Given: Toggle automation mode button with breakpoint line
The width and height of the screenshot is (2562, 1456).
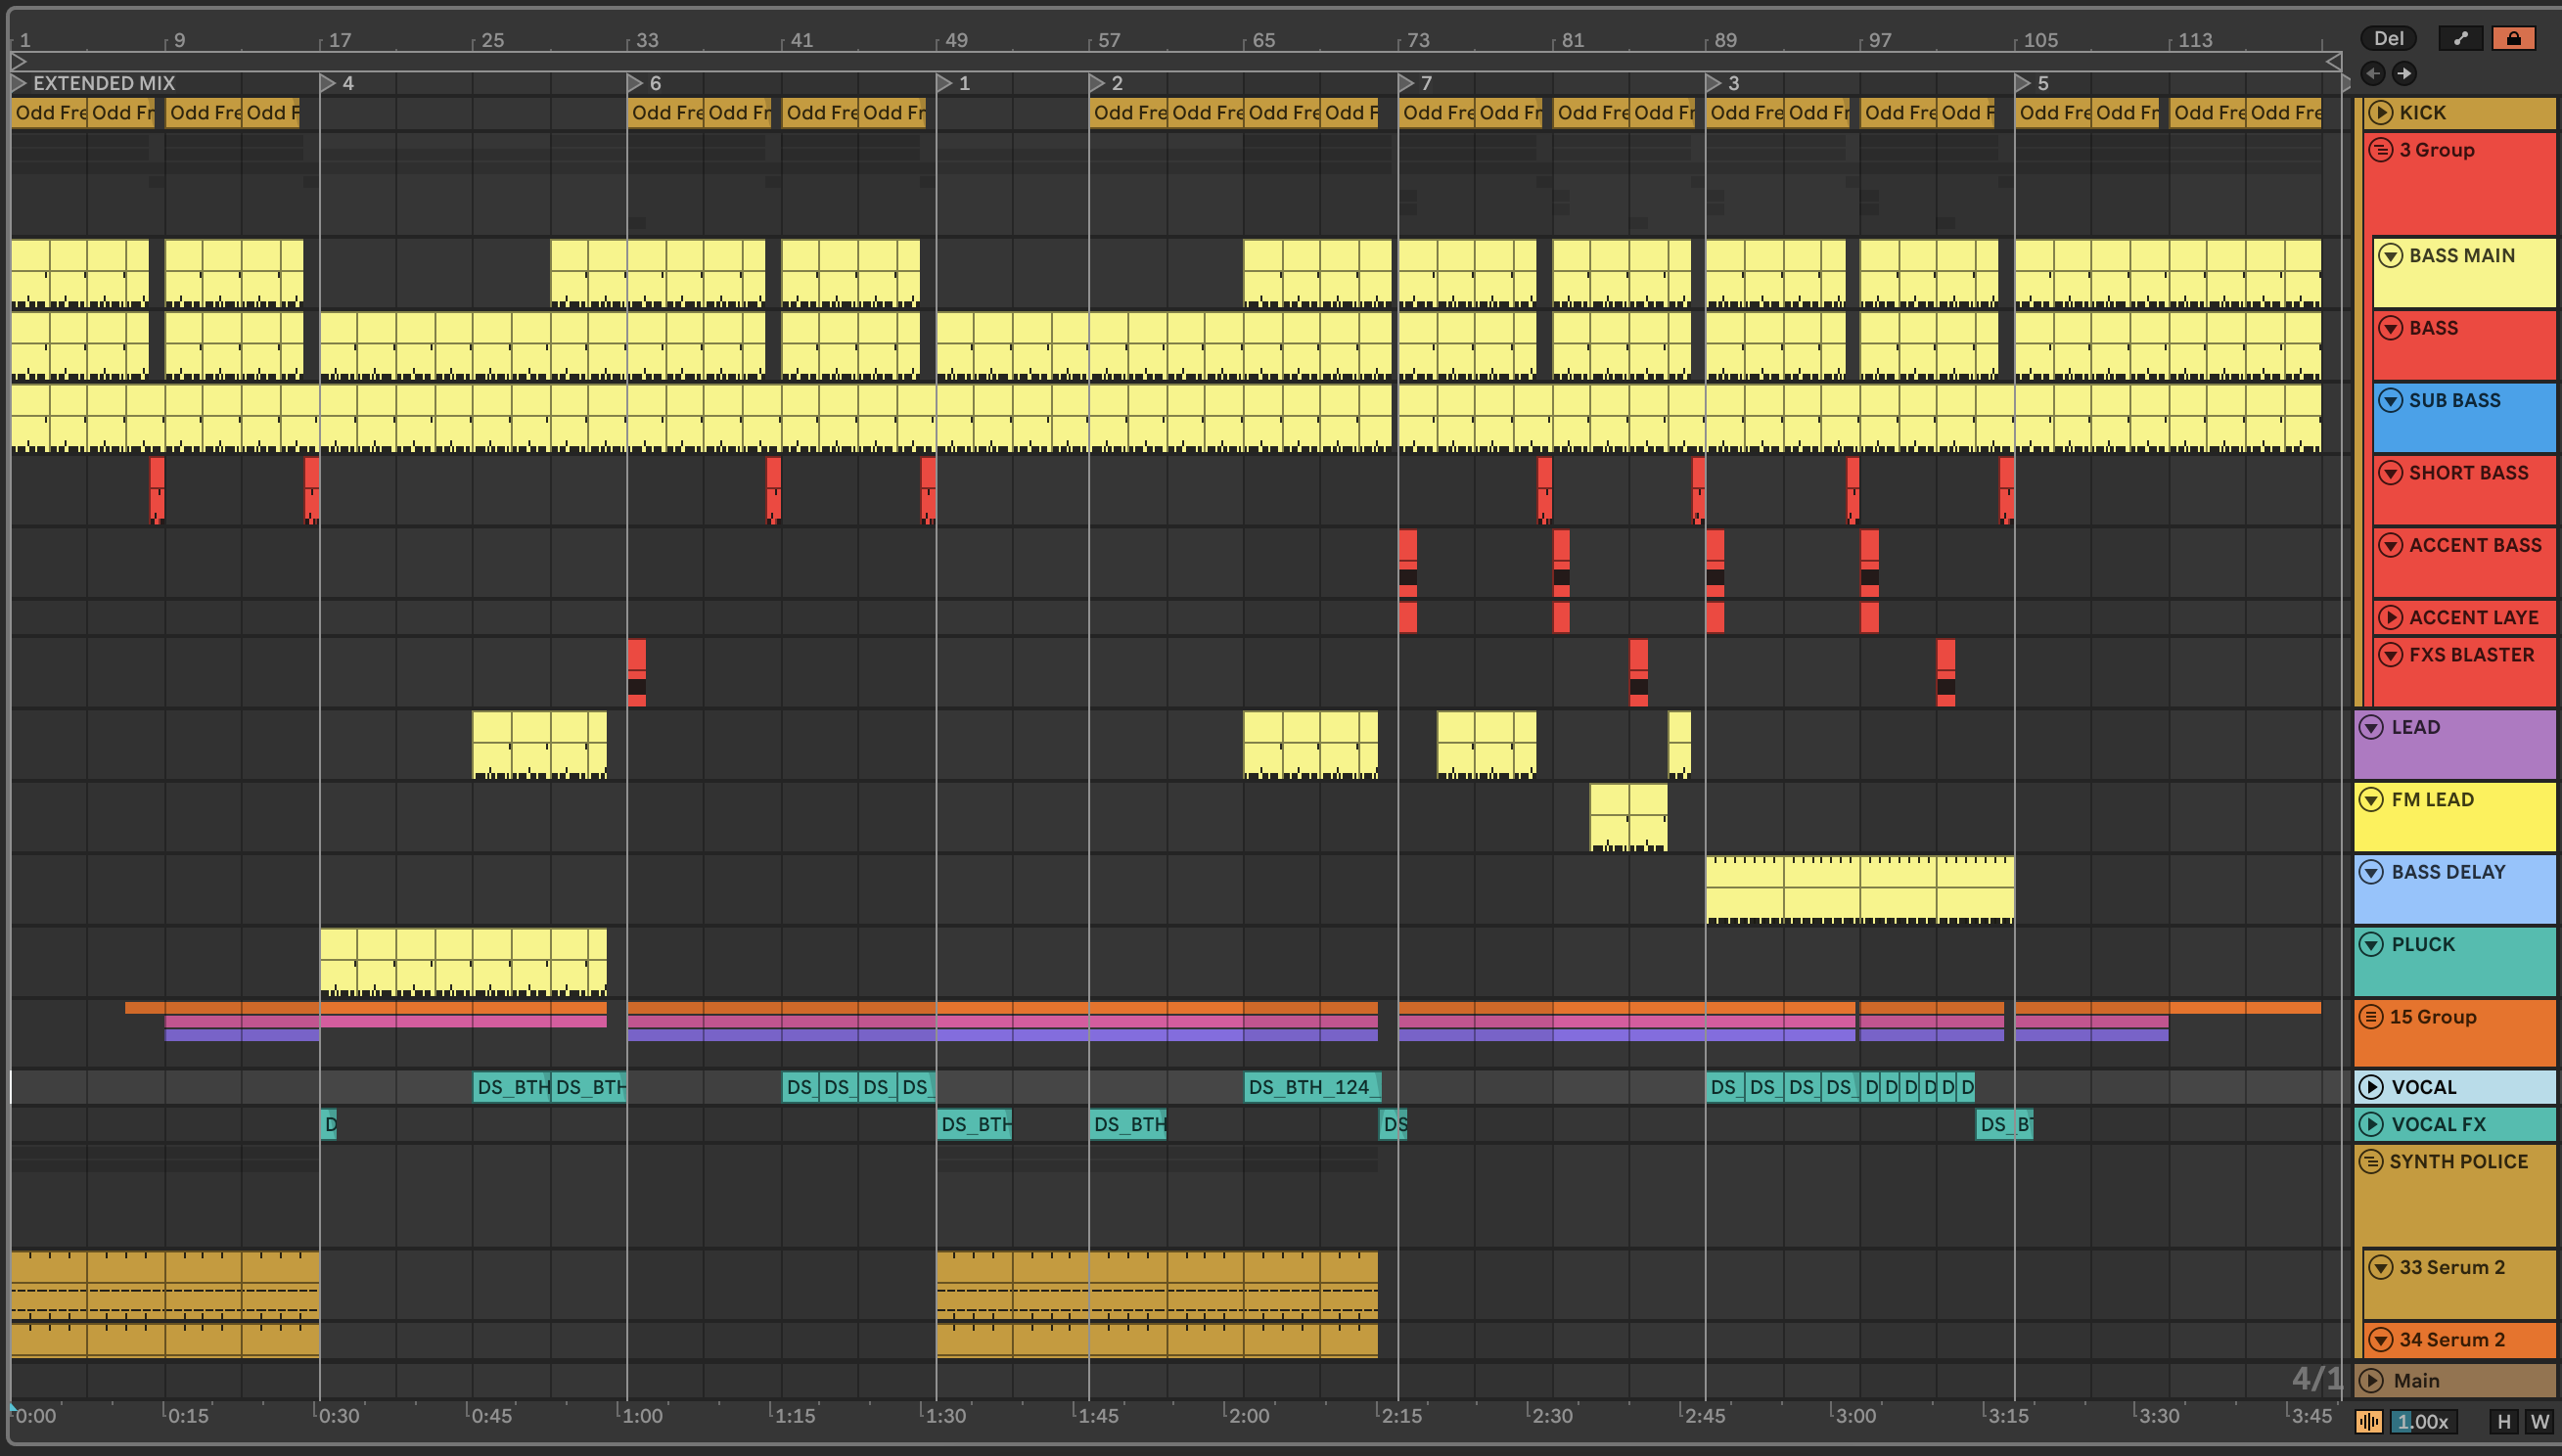Looking at the screenshot, I should coord(2461,38).
